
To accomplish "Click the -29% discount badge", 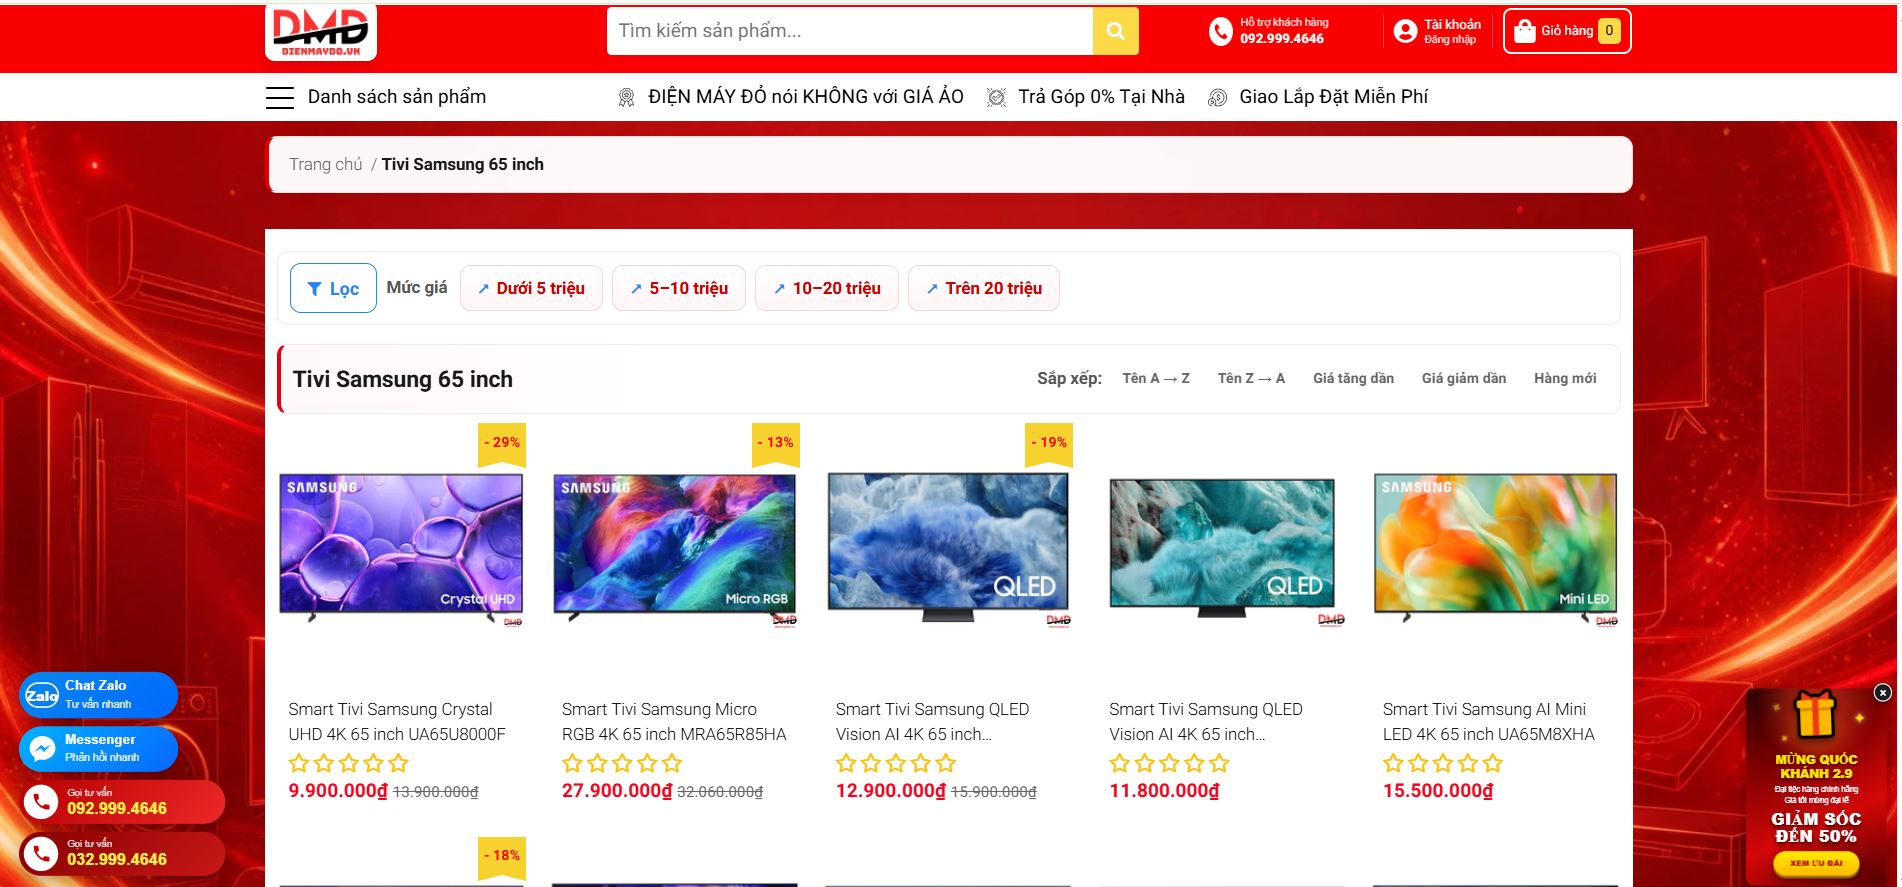I will (502, 443).
